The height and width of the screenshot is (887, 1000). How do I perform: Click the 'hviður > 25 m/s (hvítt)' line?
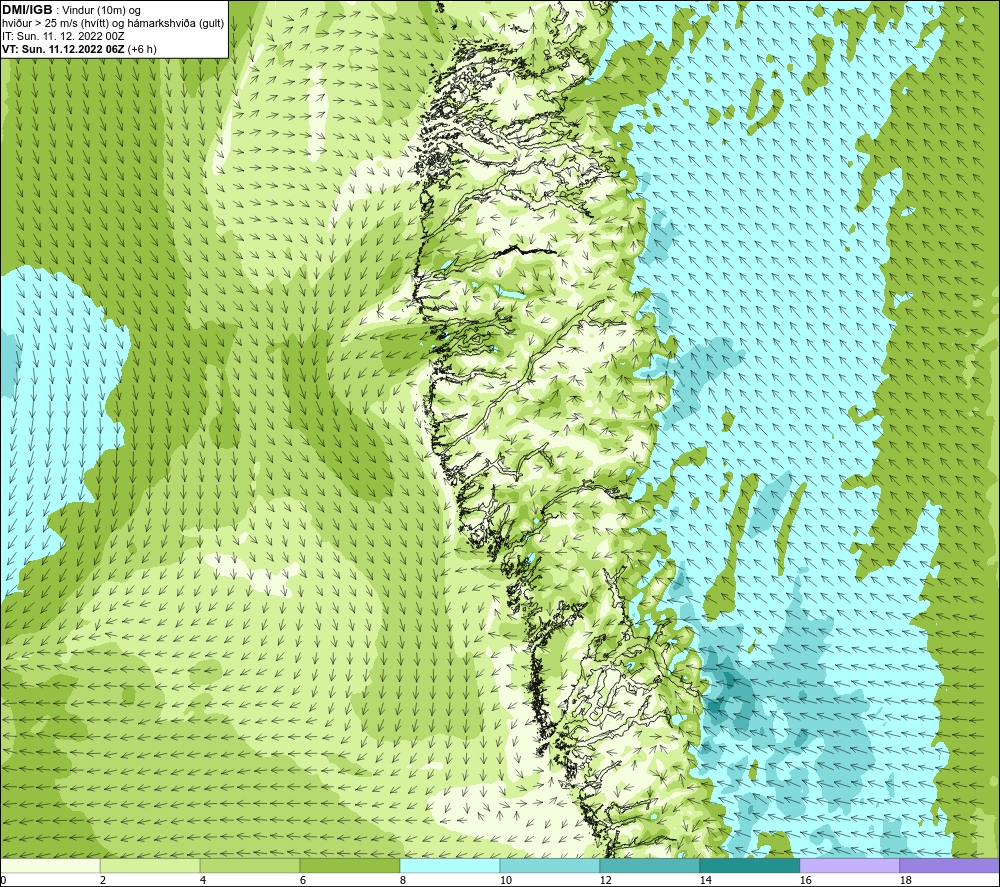(55, 24)
